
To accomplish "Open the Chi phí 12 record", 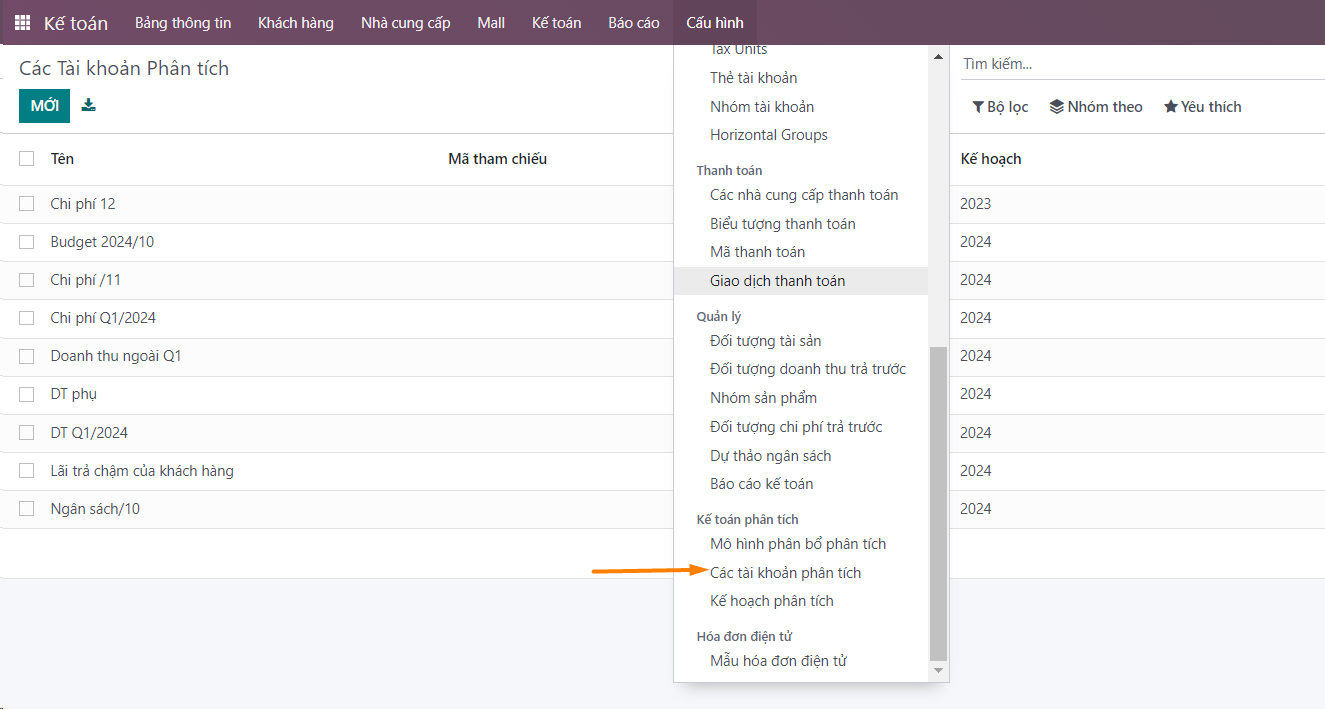I will 83,204.
